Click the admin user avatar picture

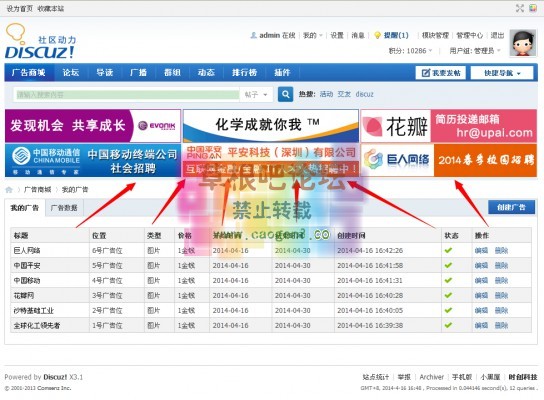(523, 43)
